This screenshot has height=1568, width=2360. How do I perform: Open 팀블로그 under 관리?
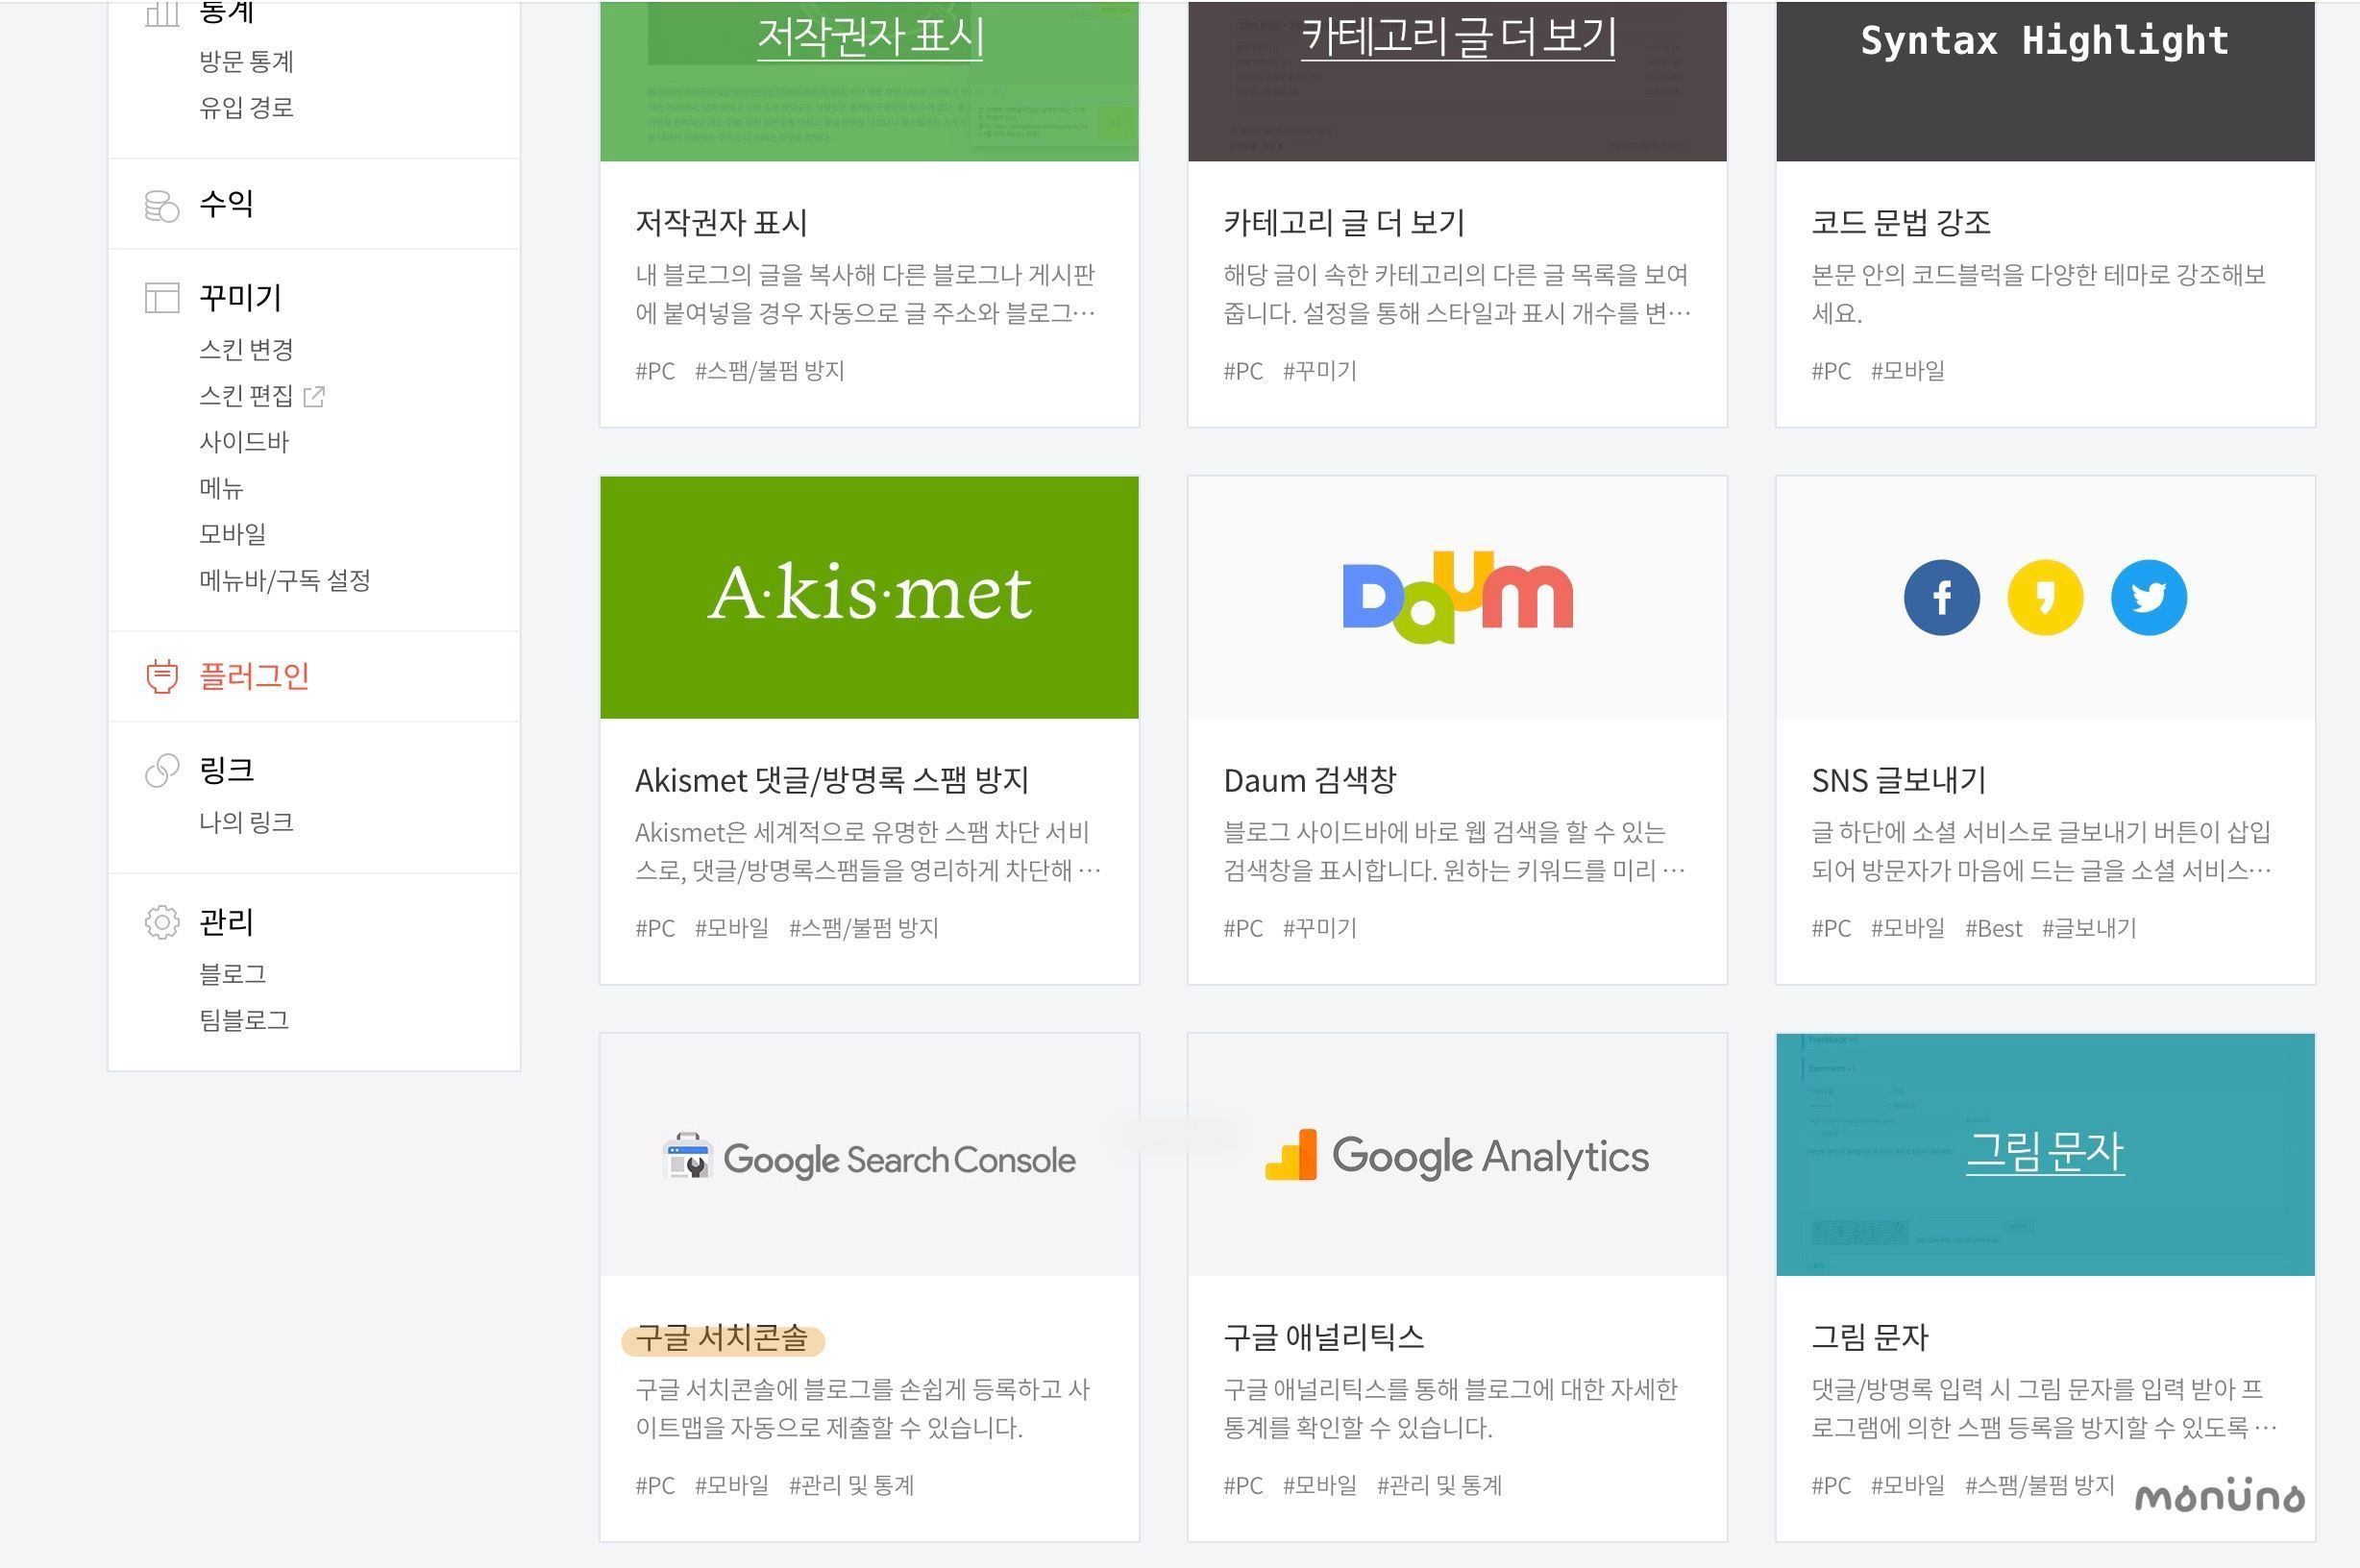coord(244,1020)
